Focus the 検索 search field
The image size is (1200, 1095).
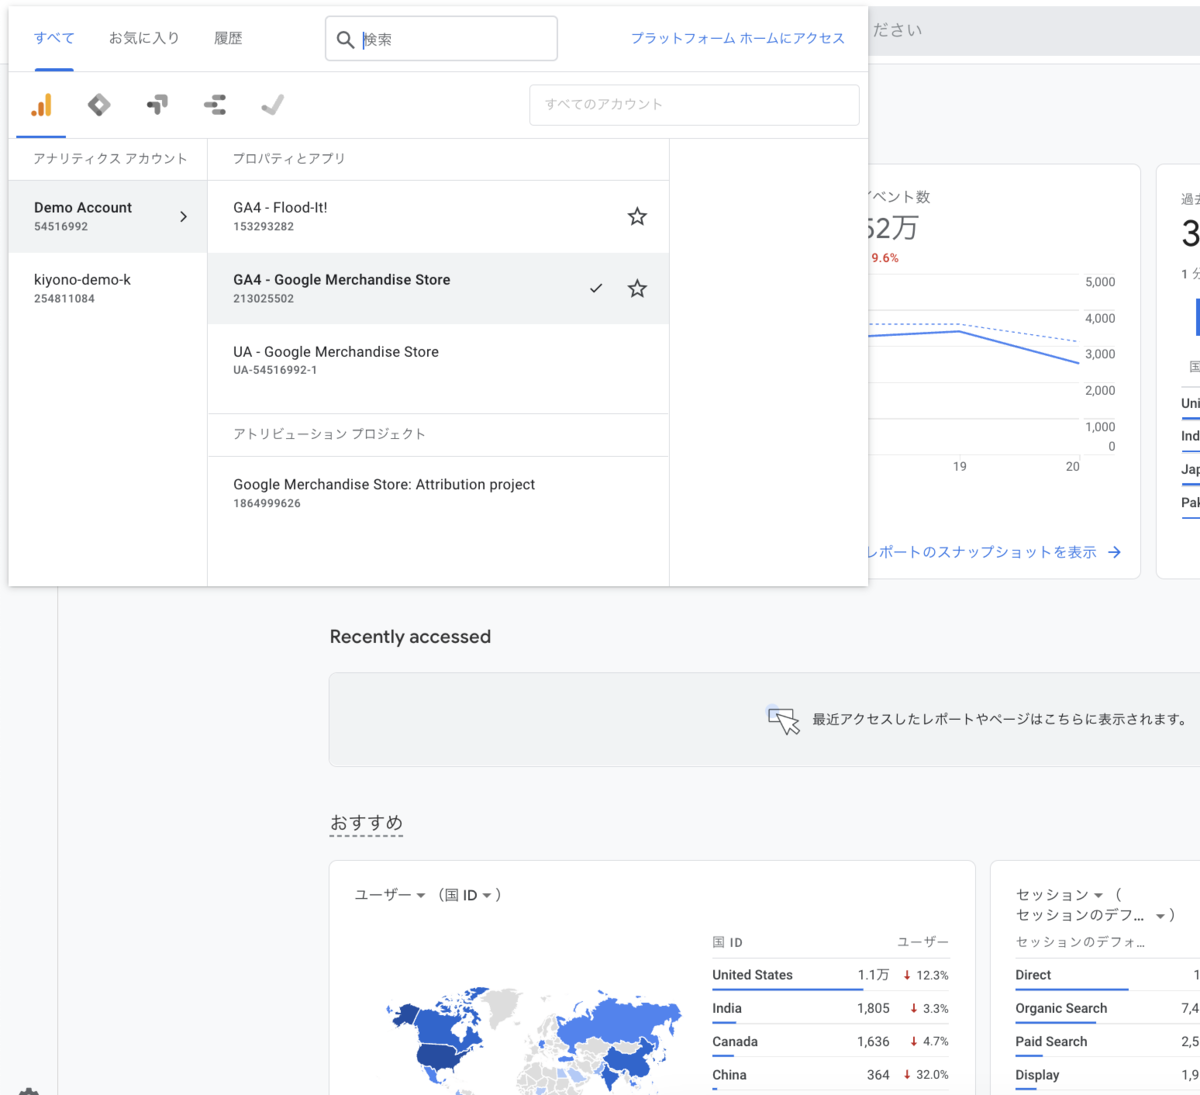pyautogui.click(x=441, y=39)
